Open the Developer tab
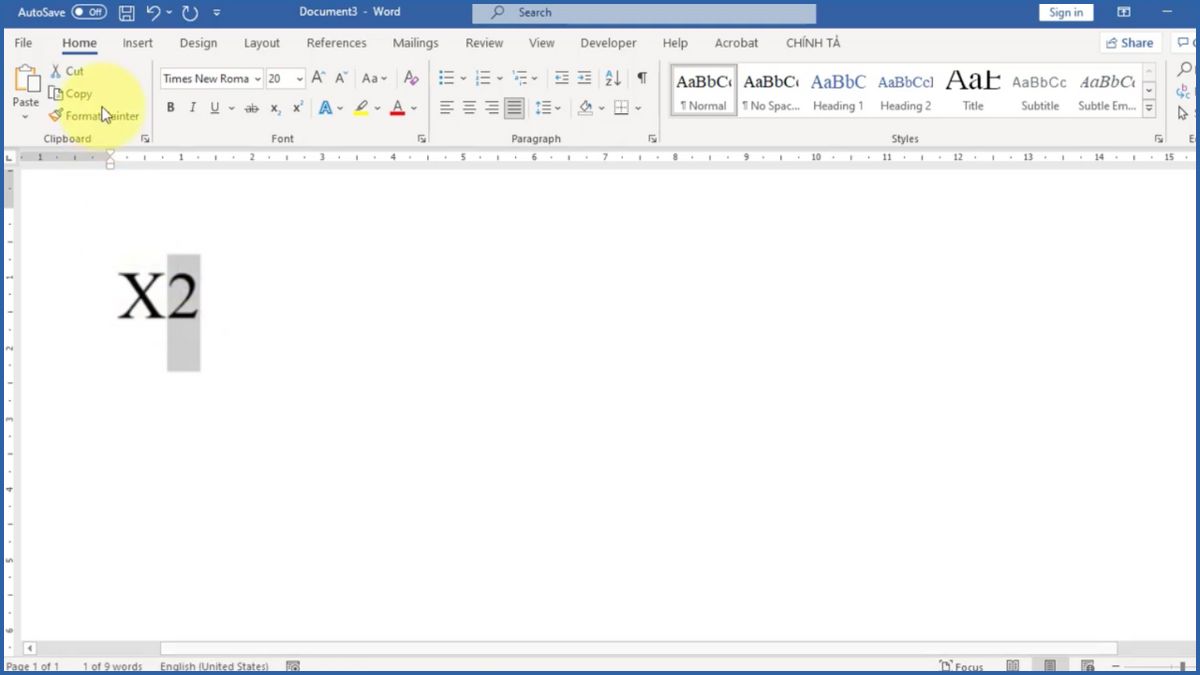This screenshot has width=1200, height=675. [x=608, y=43]
